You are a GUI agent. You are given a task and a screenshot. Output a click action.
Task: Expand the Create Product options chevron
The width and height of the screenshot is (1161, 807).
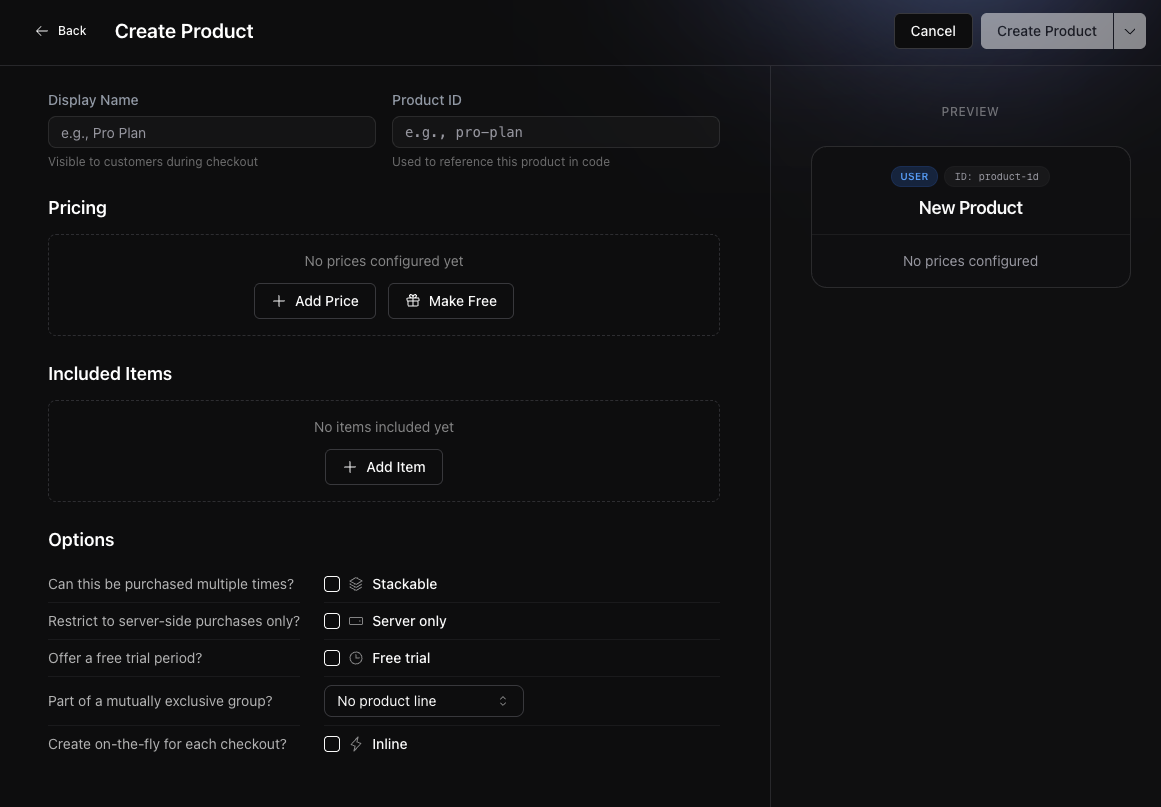click(1130, 31)
